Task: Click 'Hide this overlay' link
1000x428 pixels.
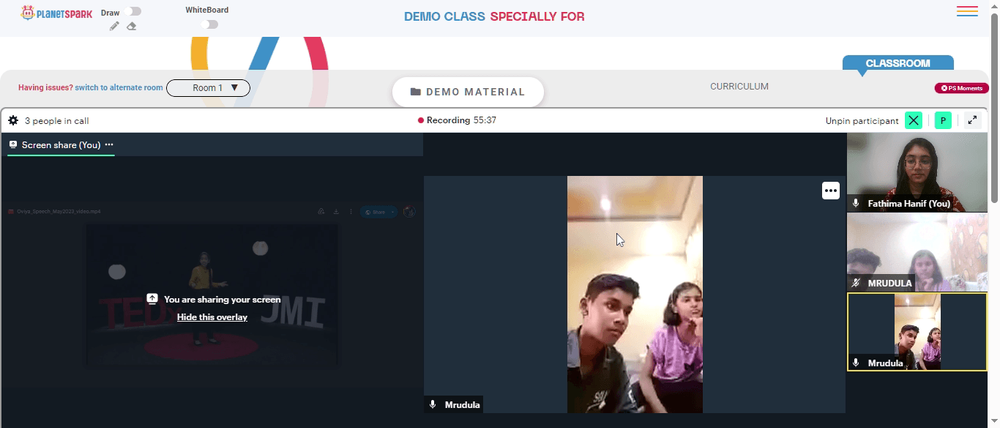Action: 212,317
